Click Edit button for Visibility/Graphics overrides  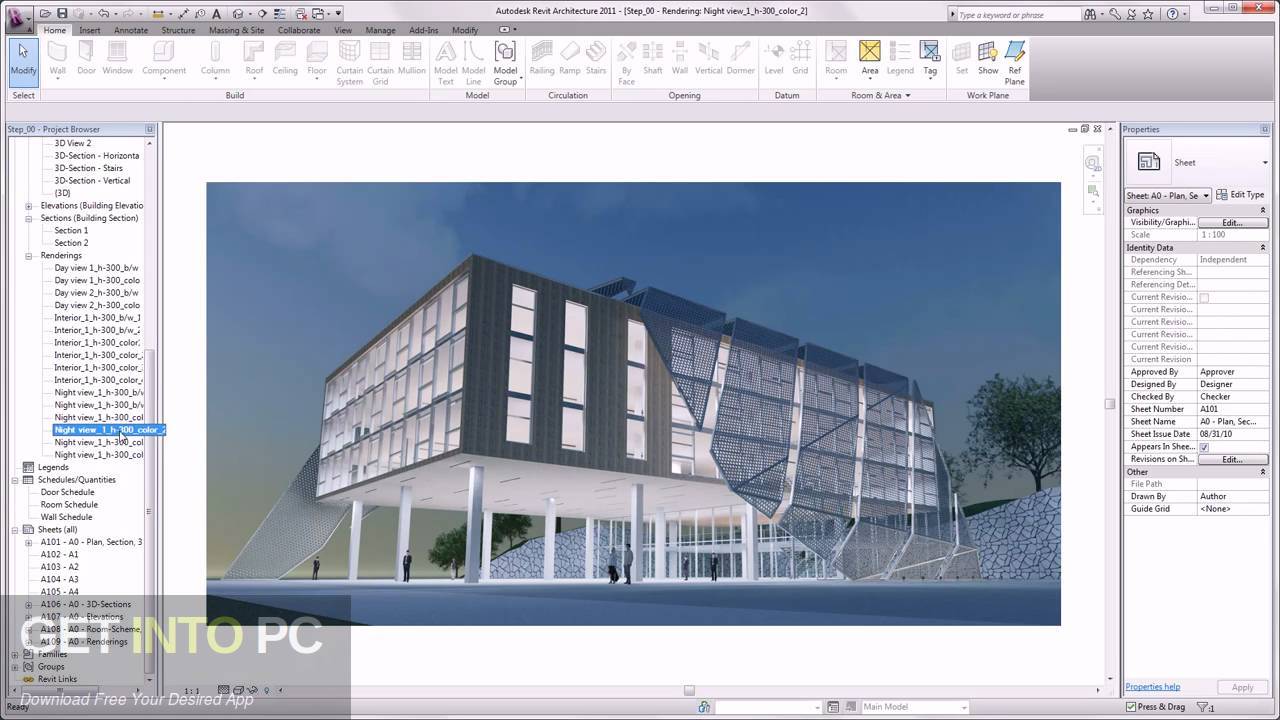tap(1231, 222)
